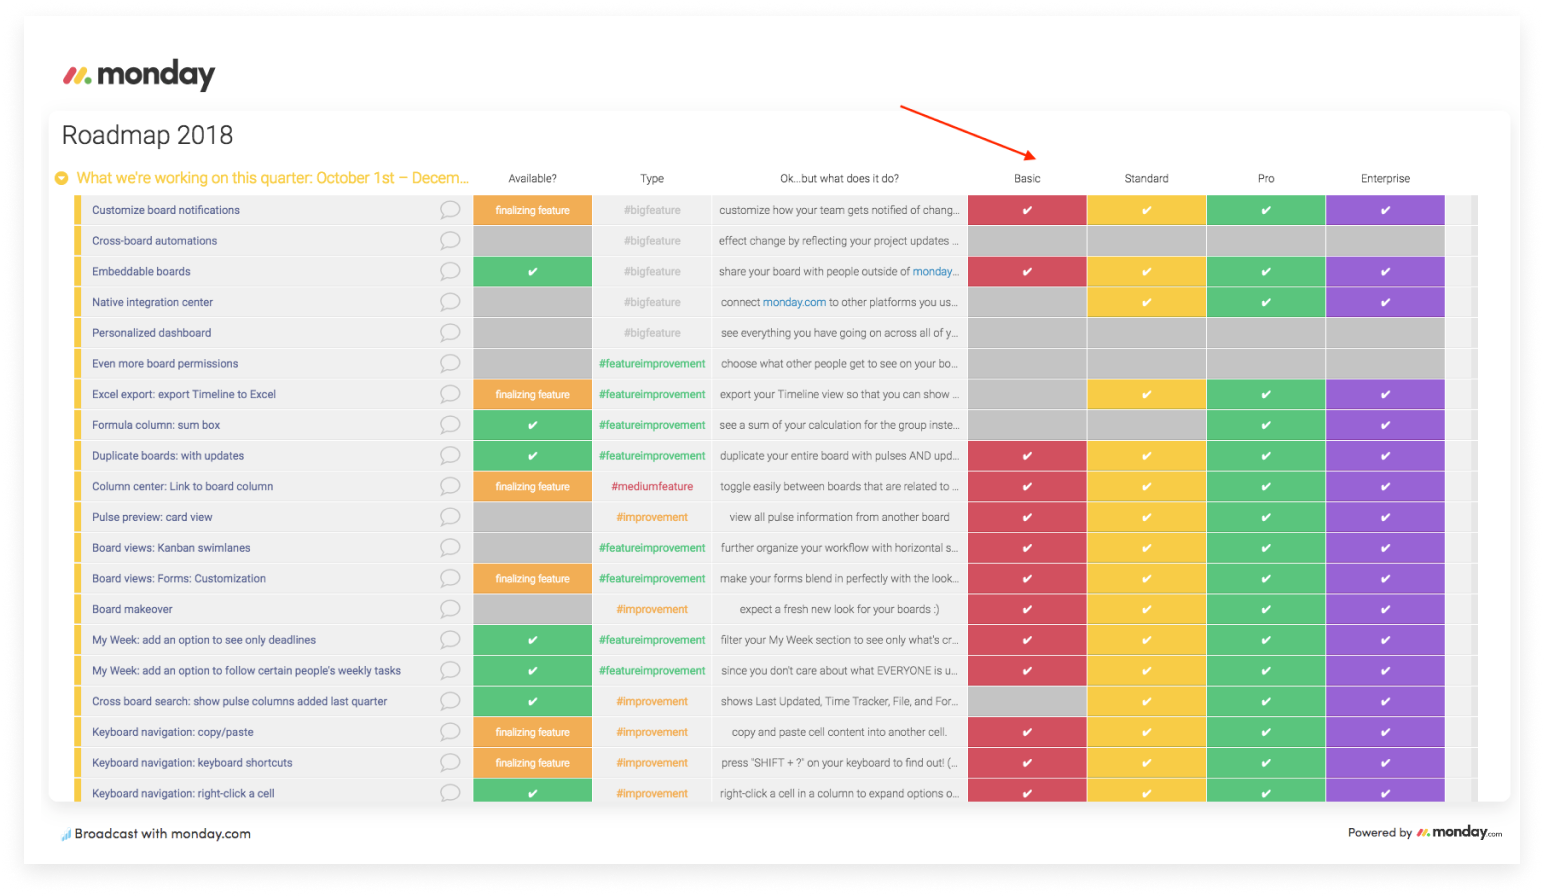
Task: Click the group title 'What we're working on this quarter'
Action: coord(272,178)
